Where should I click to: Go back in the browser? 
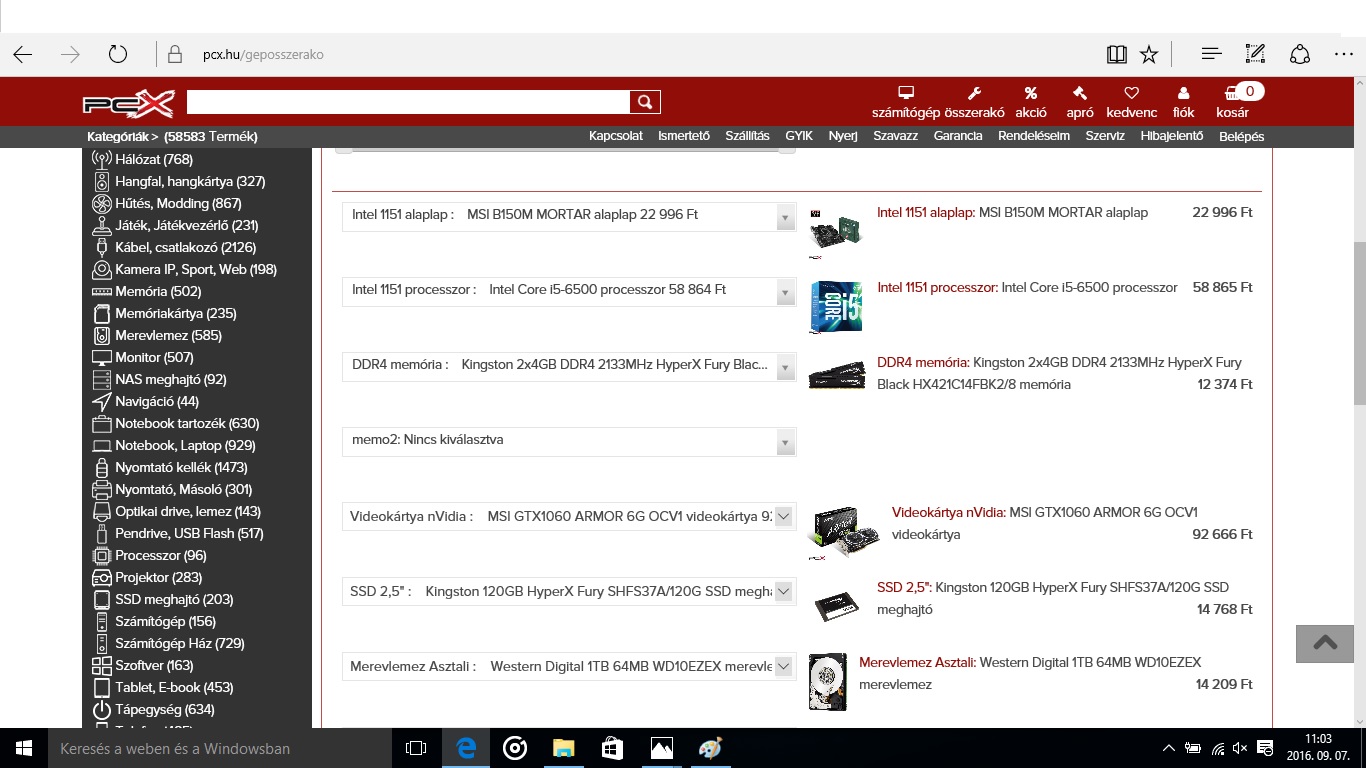click(23, 55)
